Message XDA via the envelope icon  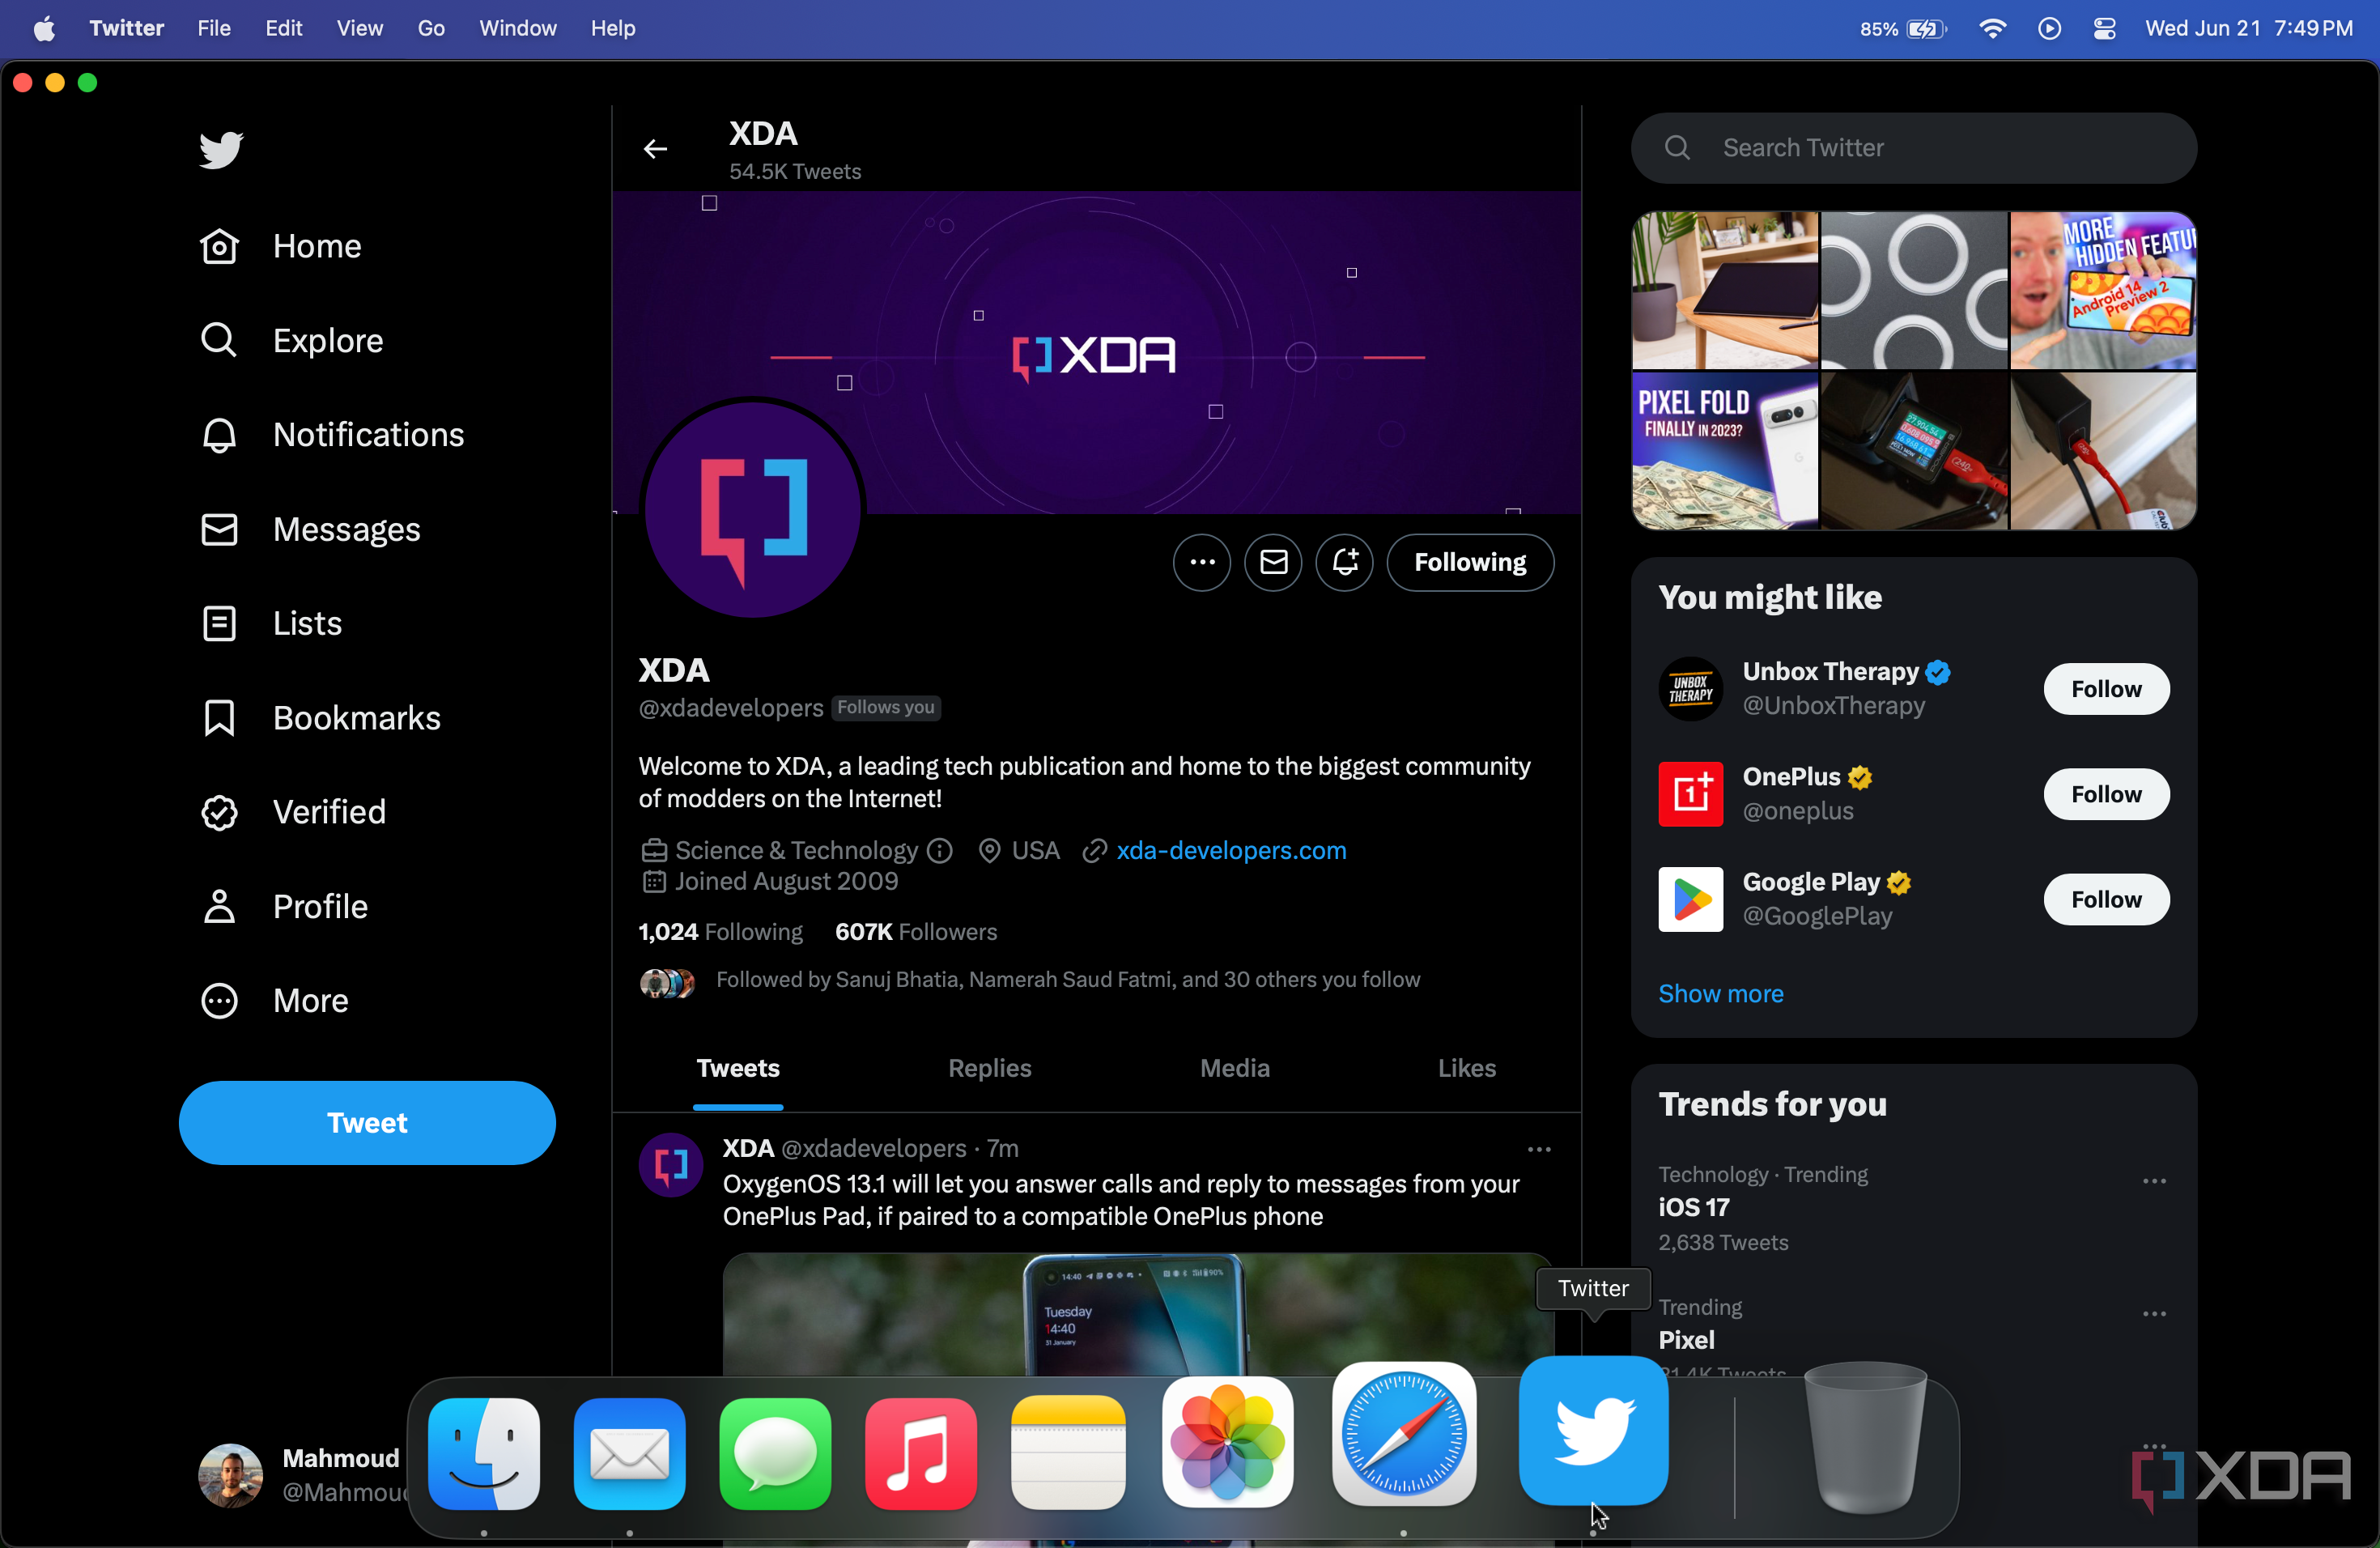pos(1272,562)
